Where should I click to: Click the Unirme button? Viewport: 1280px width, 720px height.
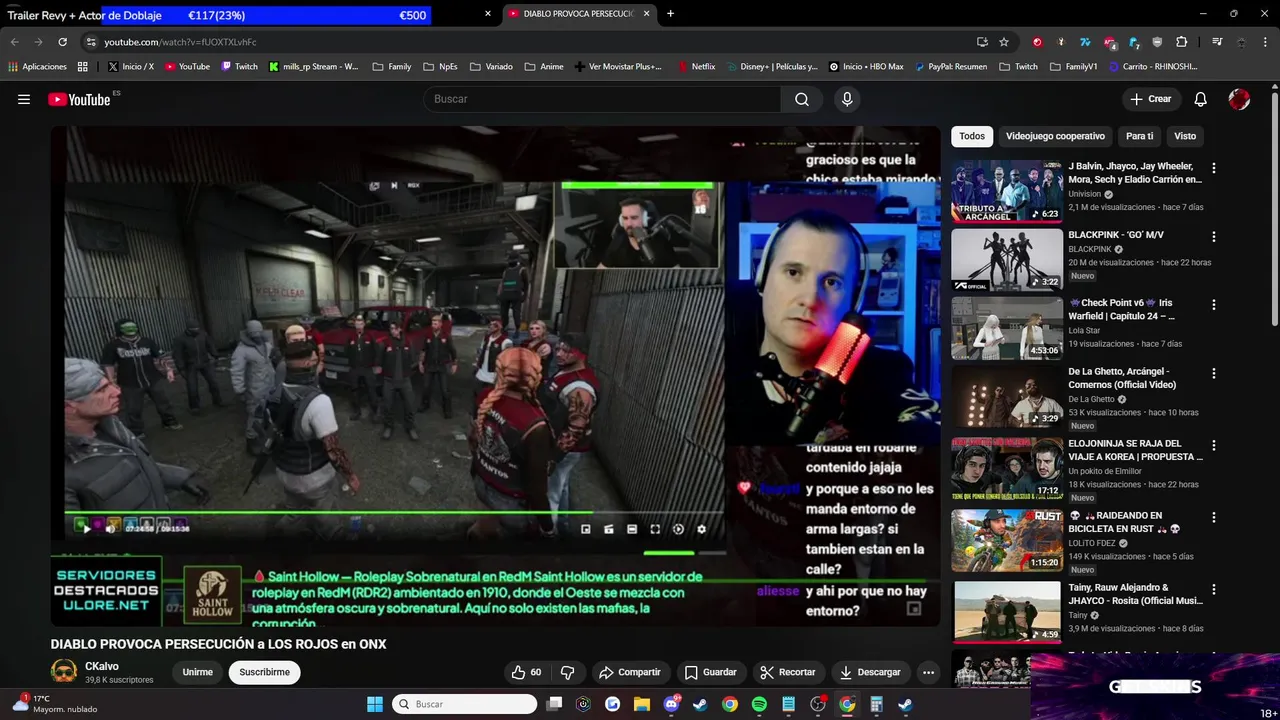click(198, 672)
